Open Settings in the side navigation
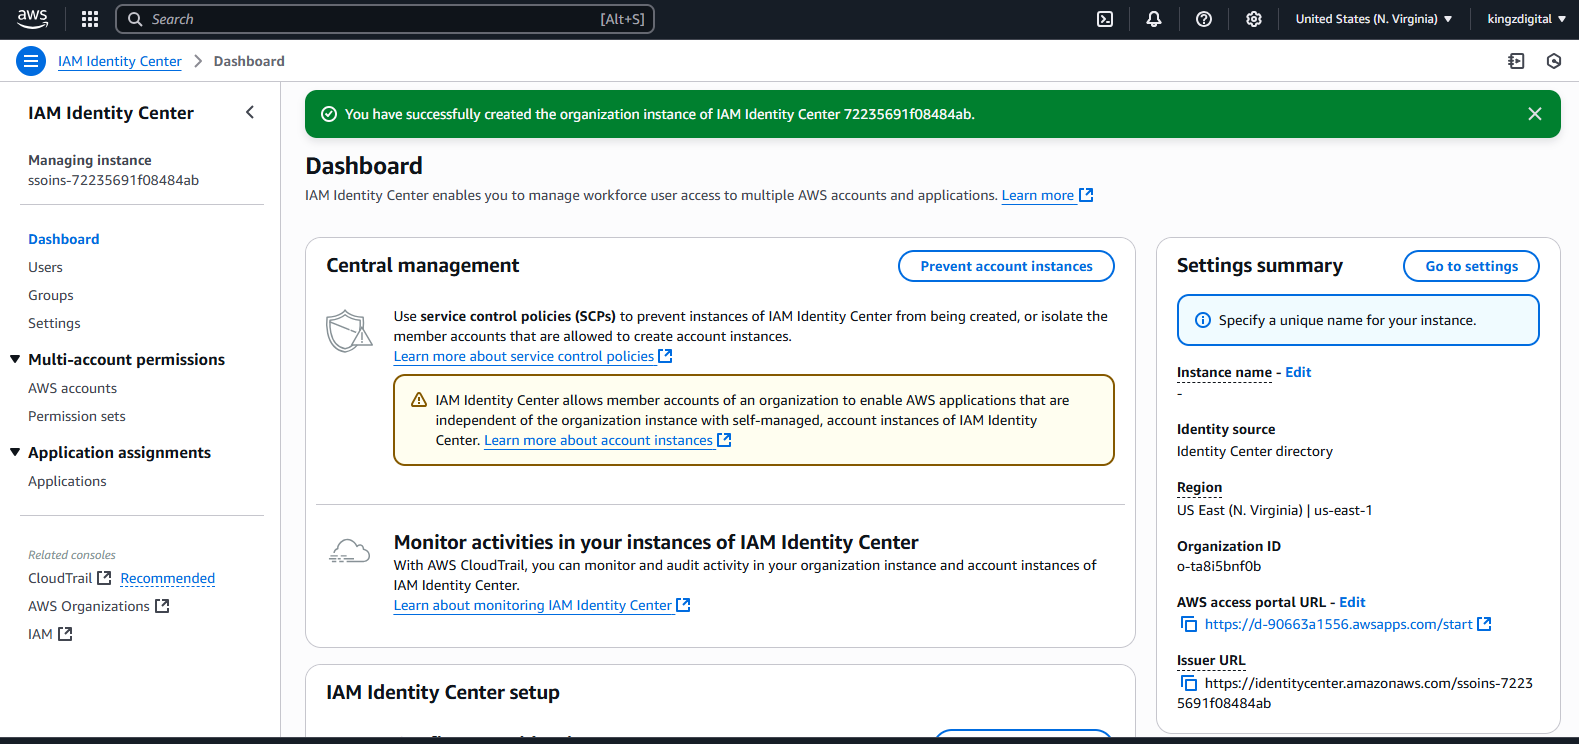The height and width of the screenshot is (744, 1579). [54, 323]
